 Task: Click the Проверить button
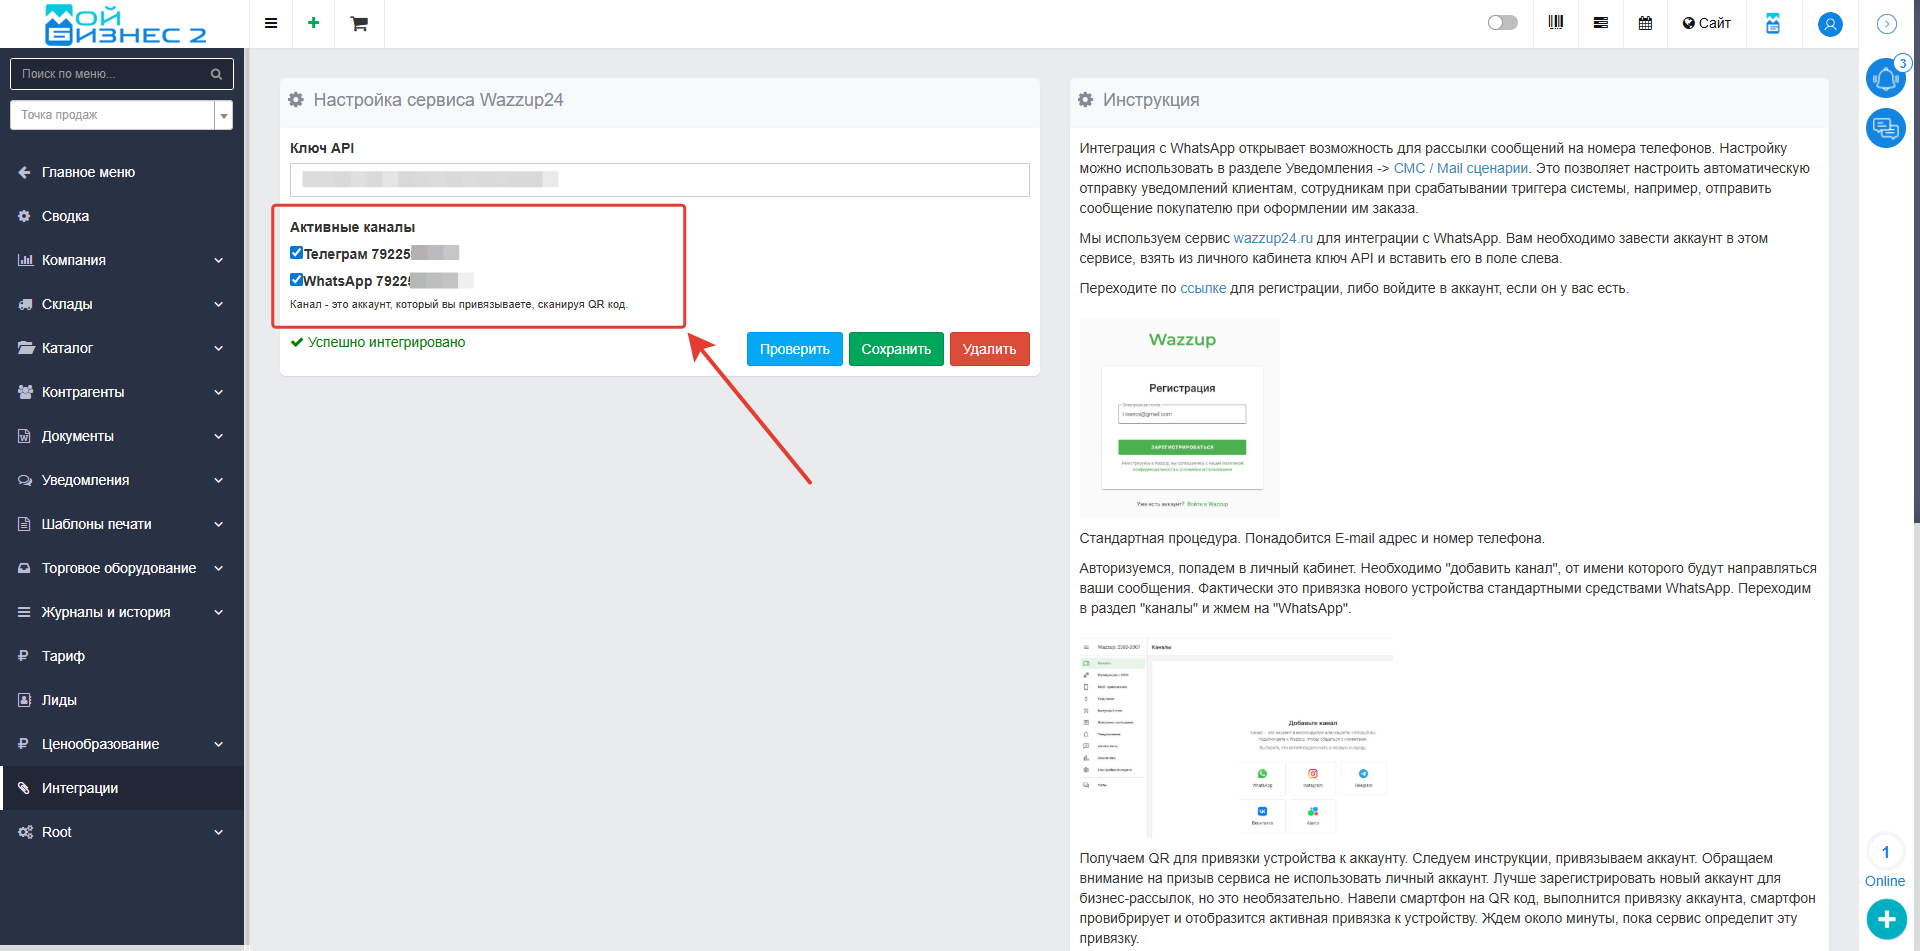pos(794,349)
